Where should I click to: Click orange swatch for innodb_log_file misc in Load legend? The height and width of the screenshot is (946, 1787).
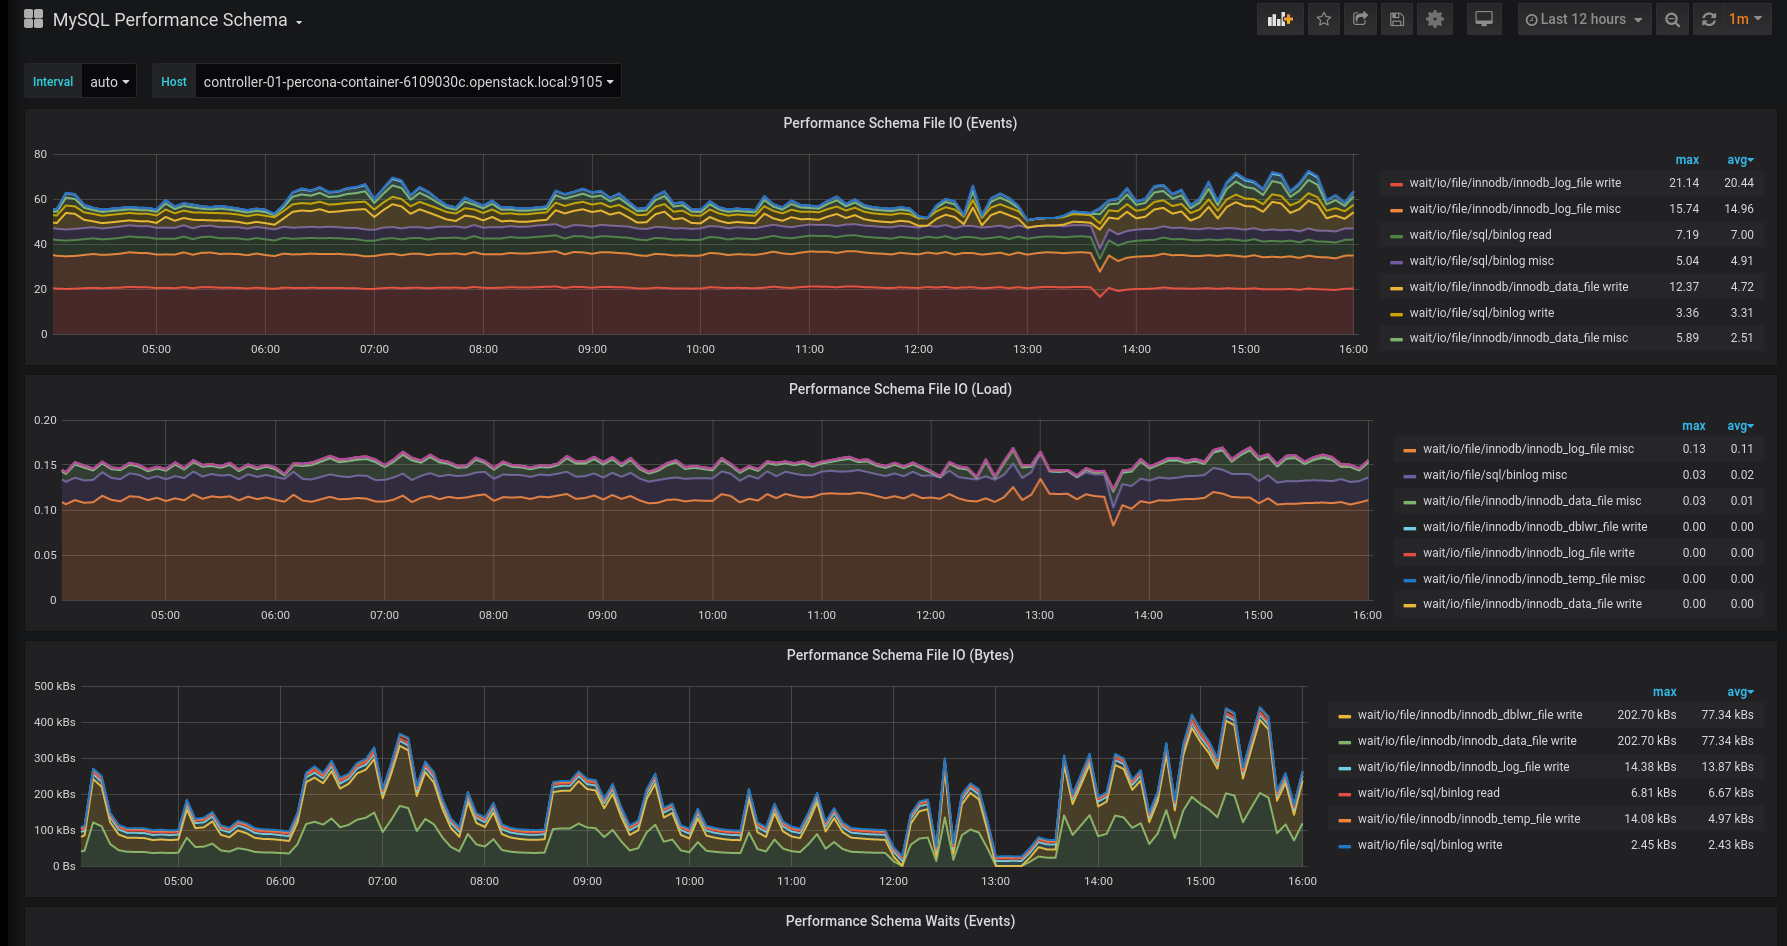pos(1409,450)
